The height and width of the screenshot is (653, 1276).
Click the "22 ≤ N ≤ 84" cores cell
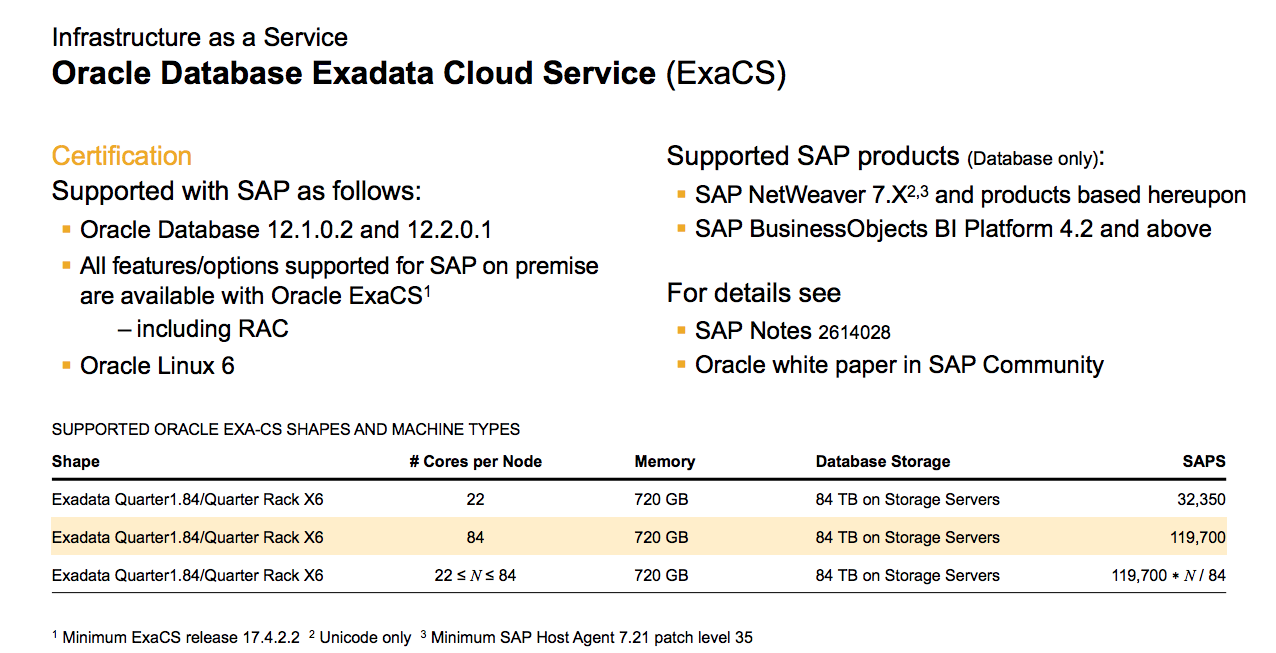coord(475,575)
